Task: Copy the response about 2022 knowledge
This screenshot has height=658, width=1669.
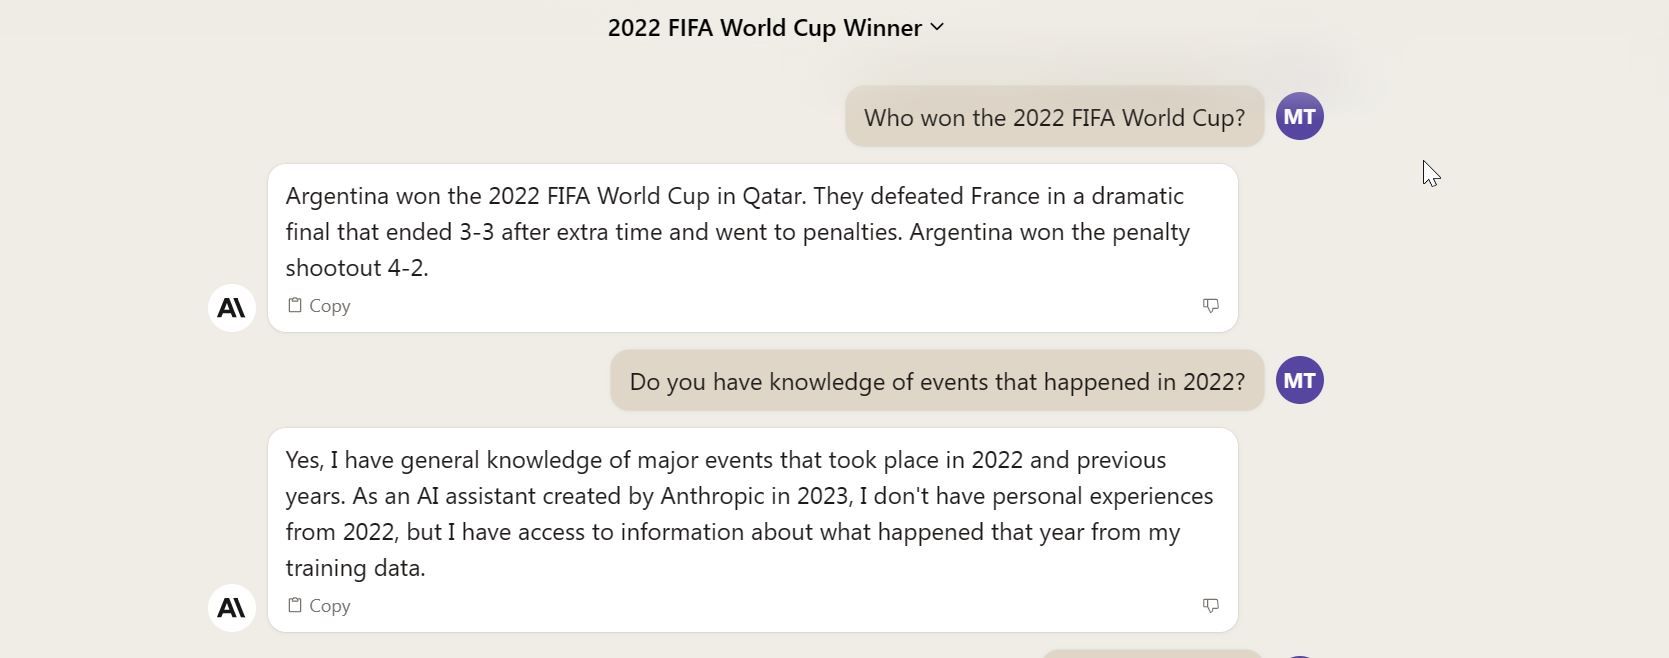Action: (319, 606)
